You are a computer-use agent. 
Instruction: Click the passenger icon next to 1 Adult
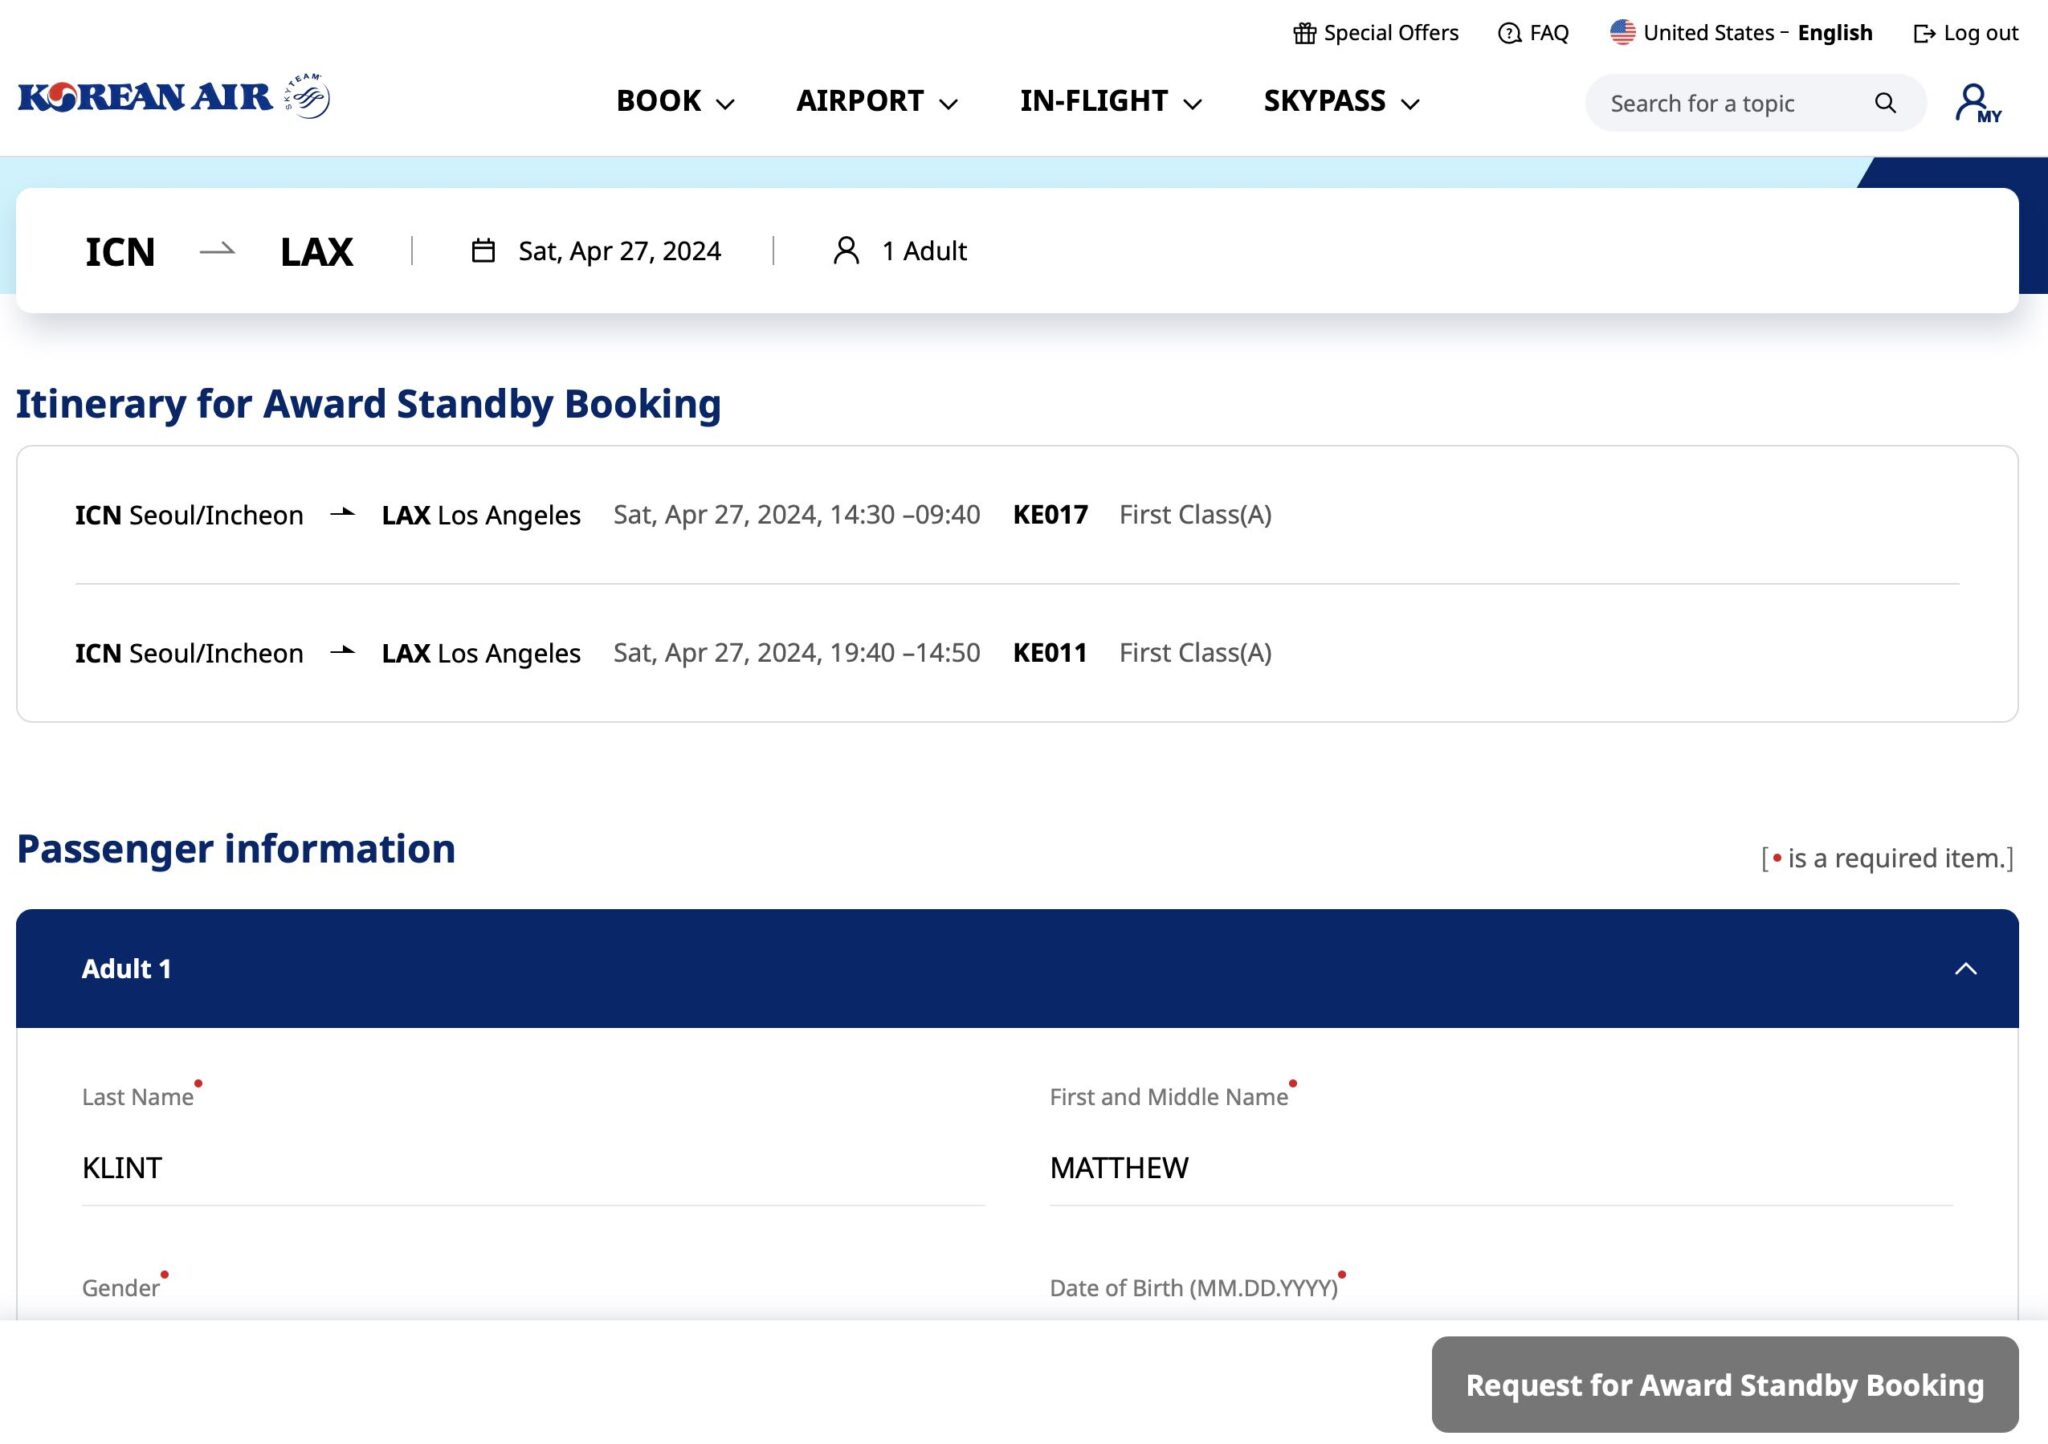tap(846, 251)
